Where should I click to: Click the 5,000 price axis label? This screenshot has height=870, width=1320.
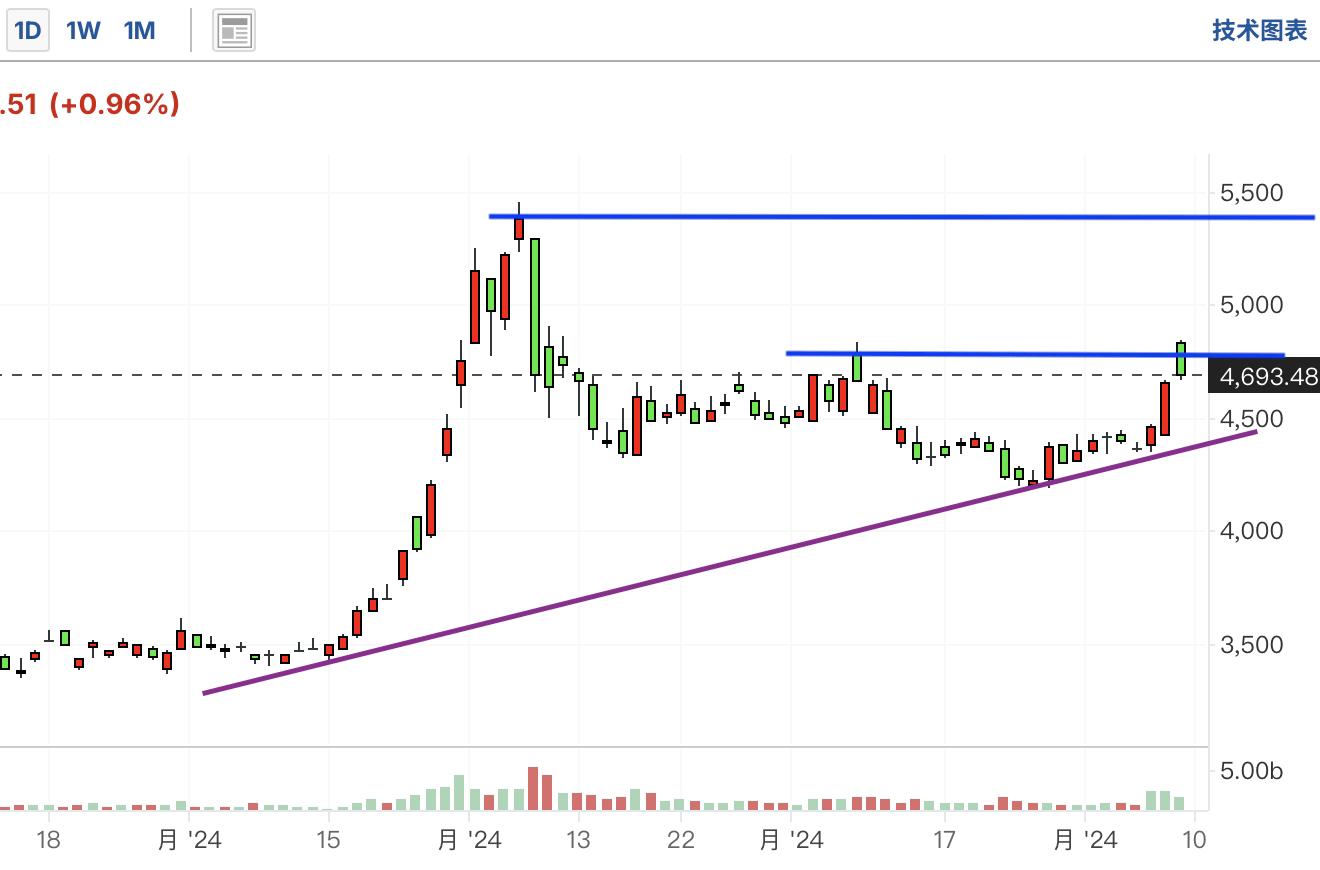click(x=1252, y=304)
